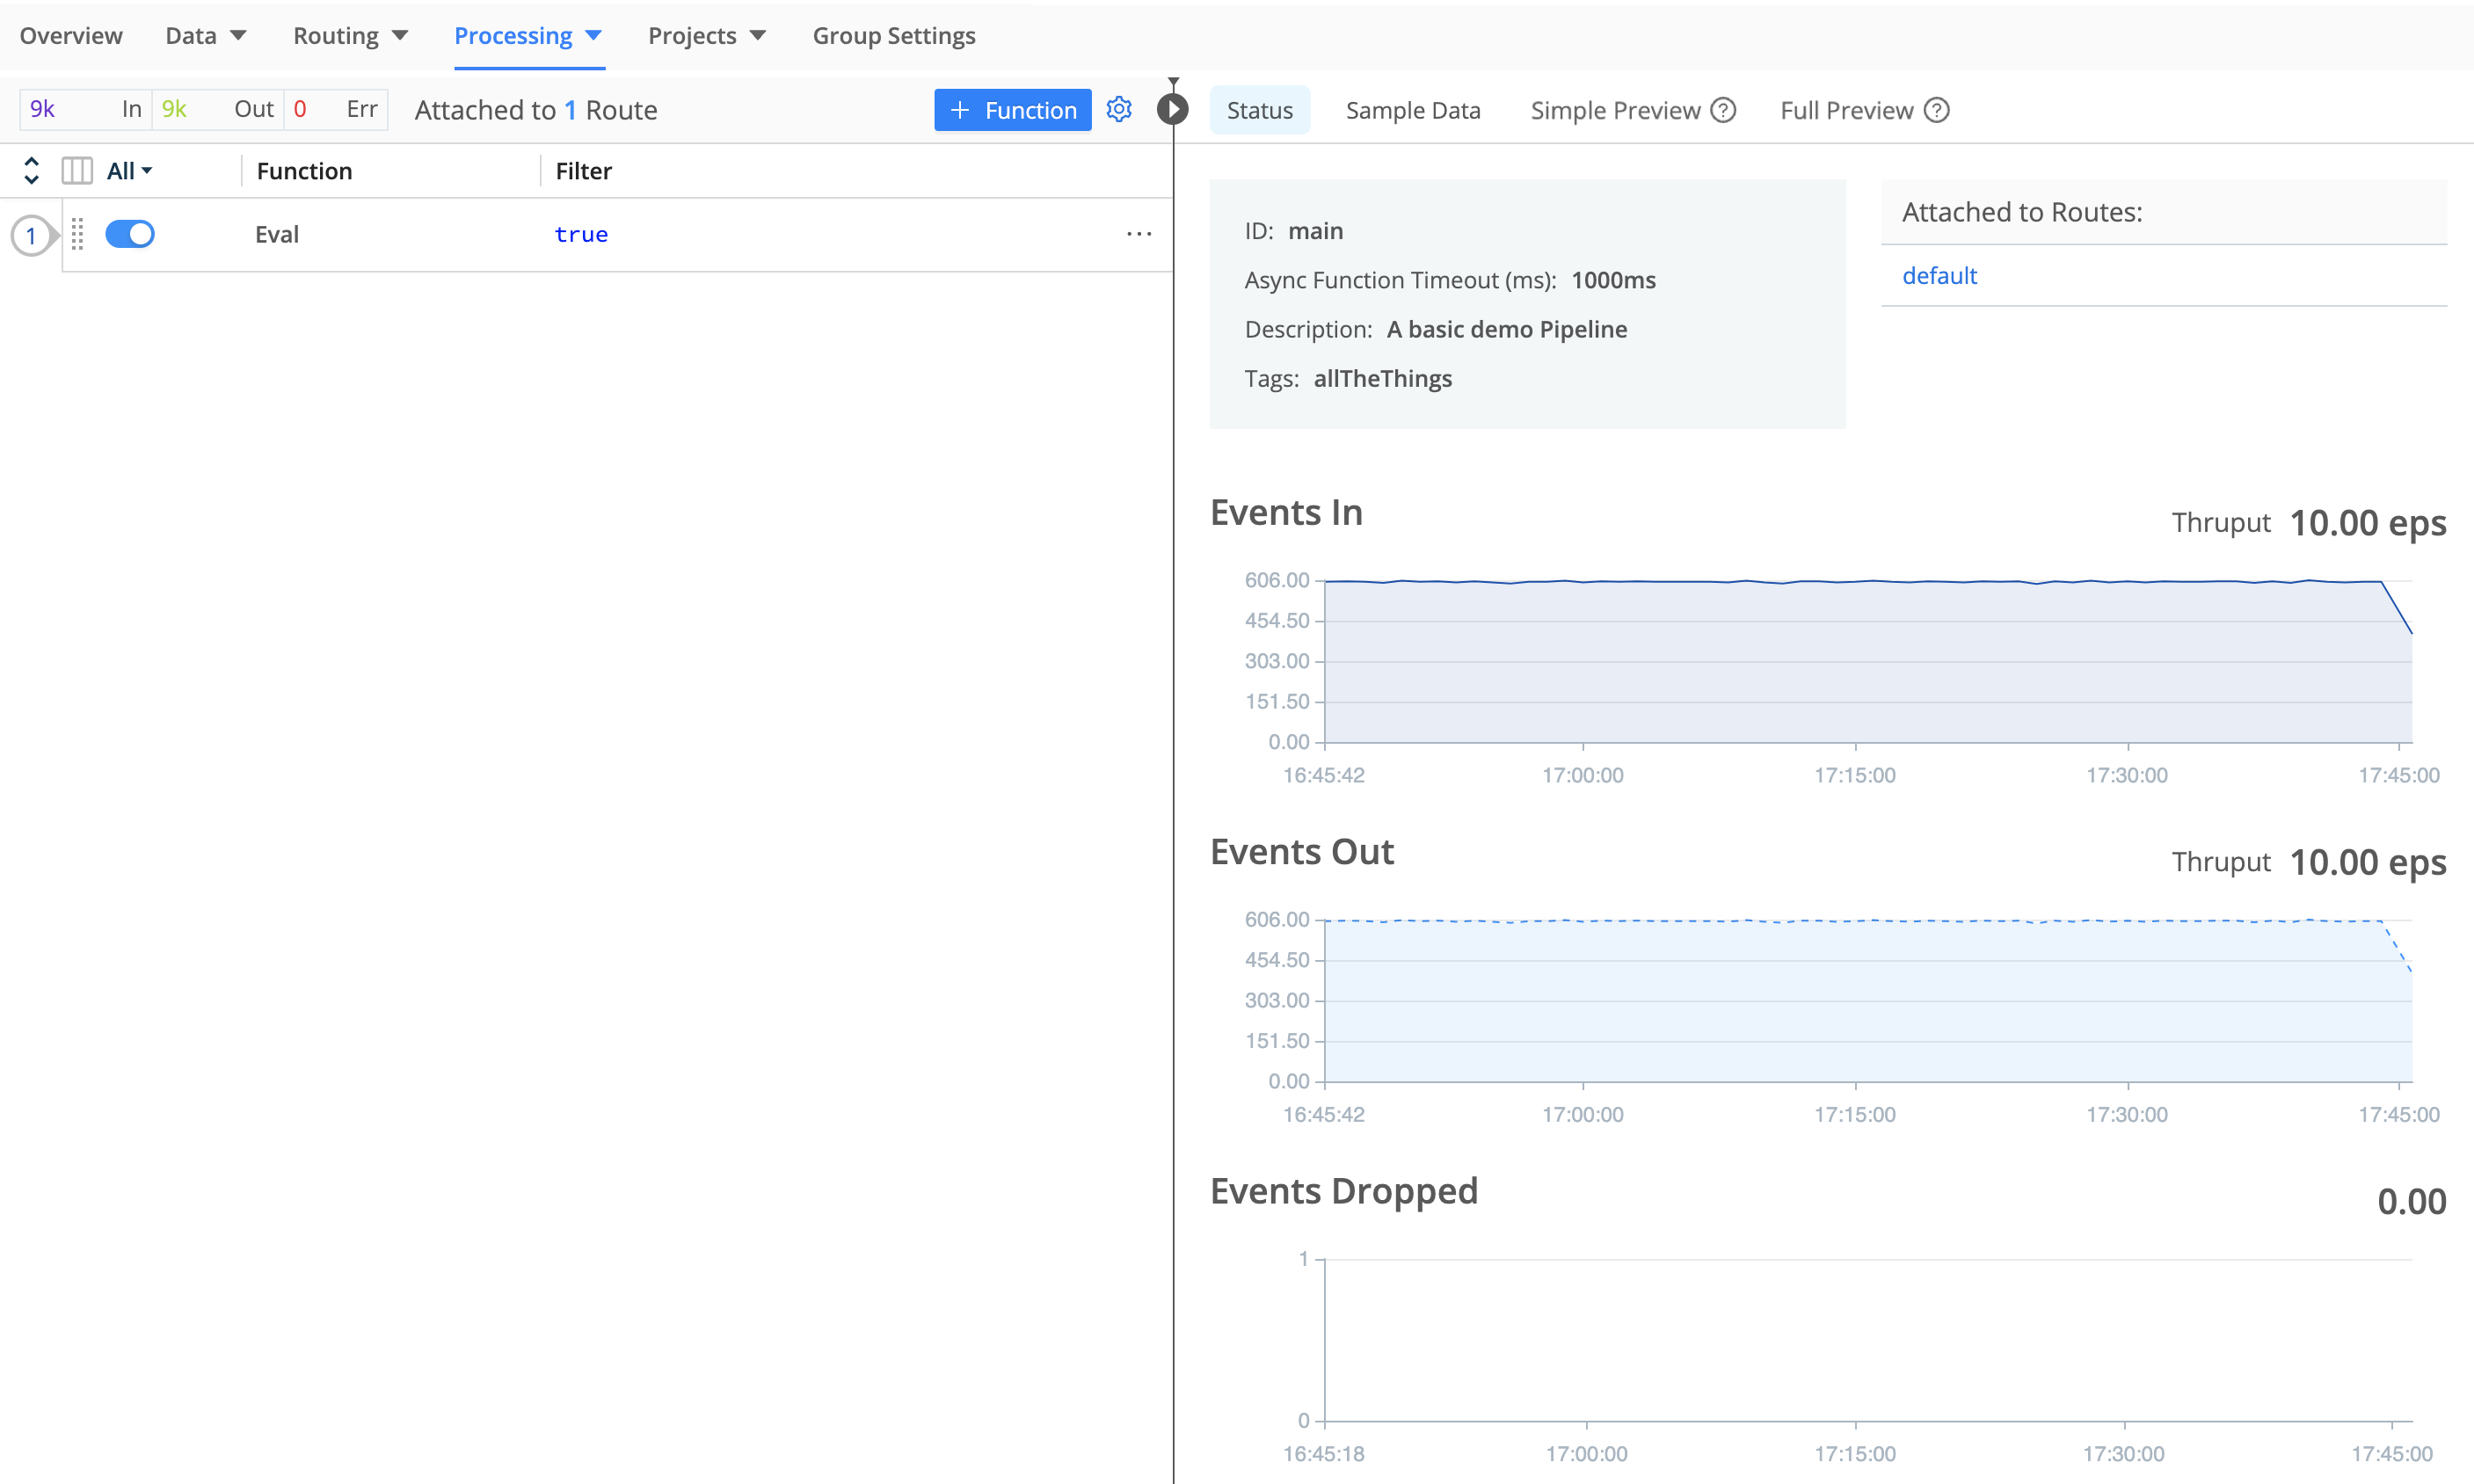The height and width of the screenshot is (1484, 2474).
Task: Click the Attached to 1 Route link
Action: [x=536, y=110]
